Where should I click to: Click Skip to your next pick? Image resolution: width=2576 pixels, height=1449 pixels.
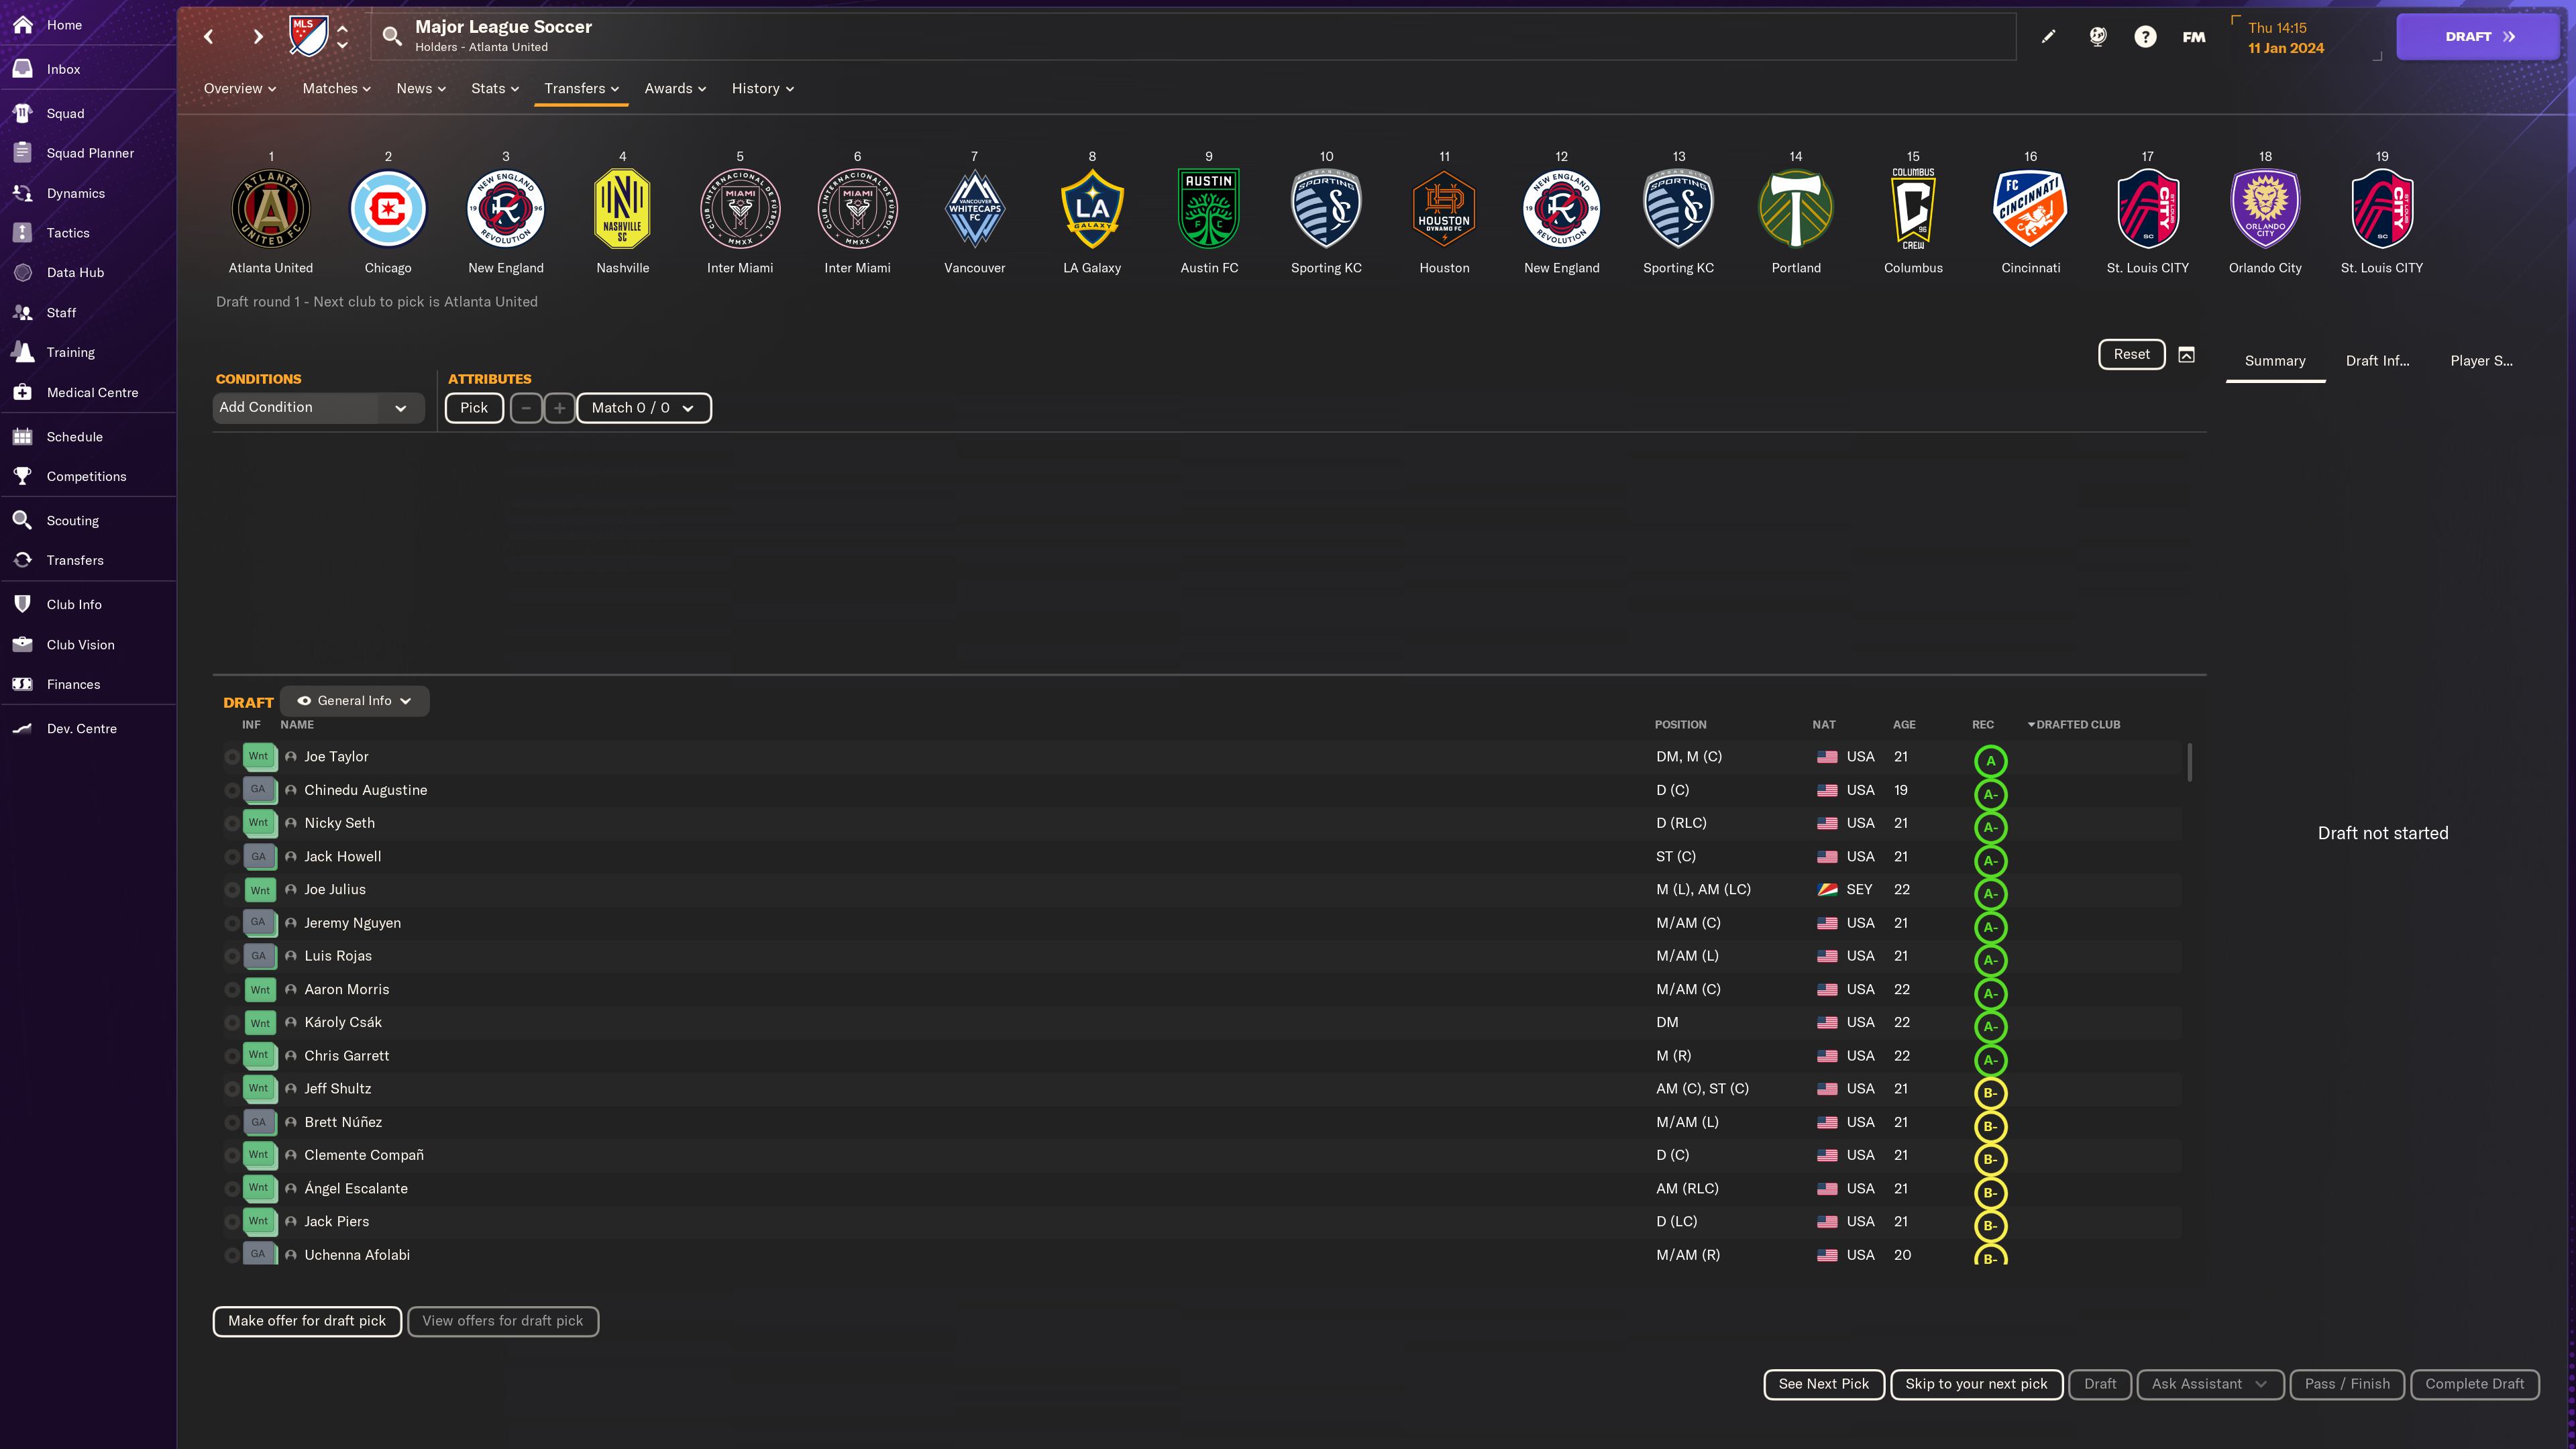(x=1976, y=1384)
